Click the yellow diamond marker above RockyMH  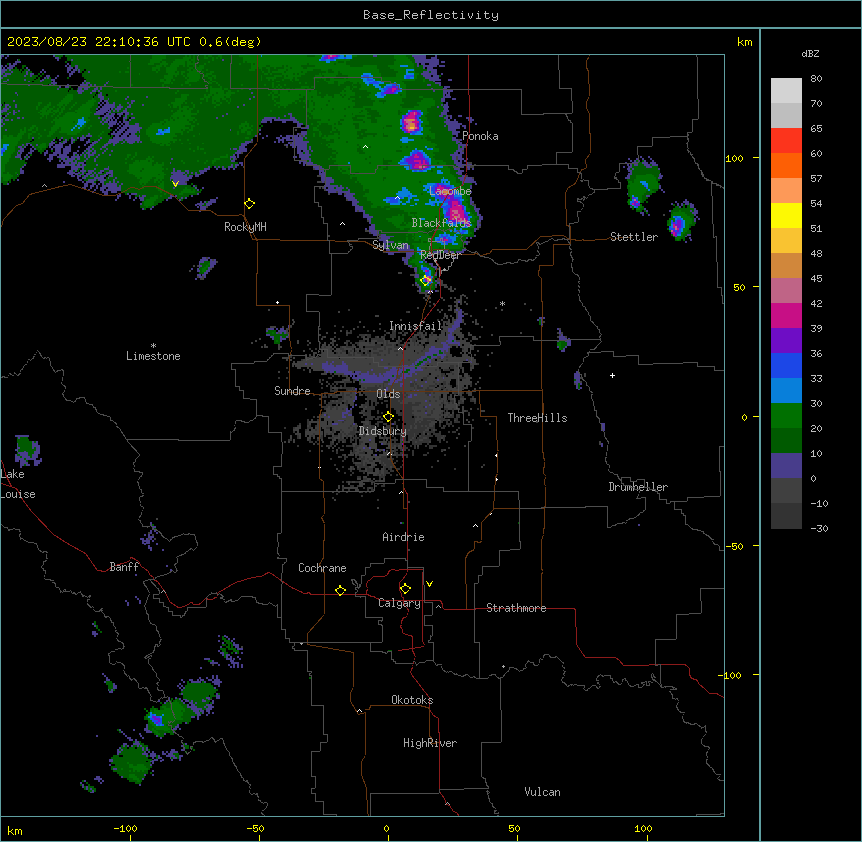[249, 204]
